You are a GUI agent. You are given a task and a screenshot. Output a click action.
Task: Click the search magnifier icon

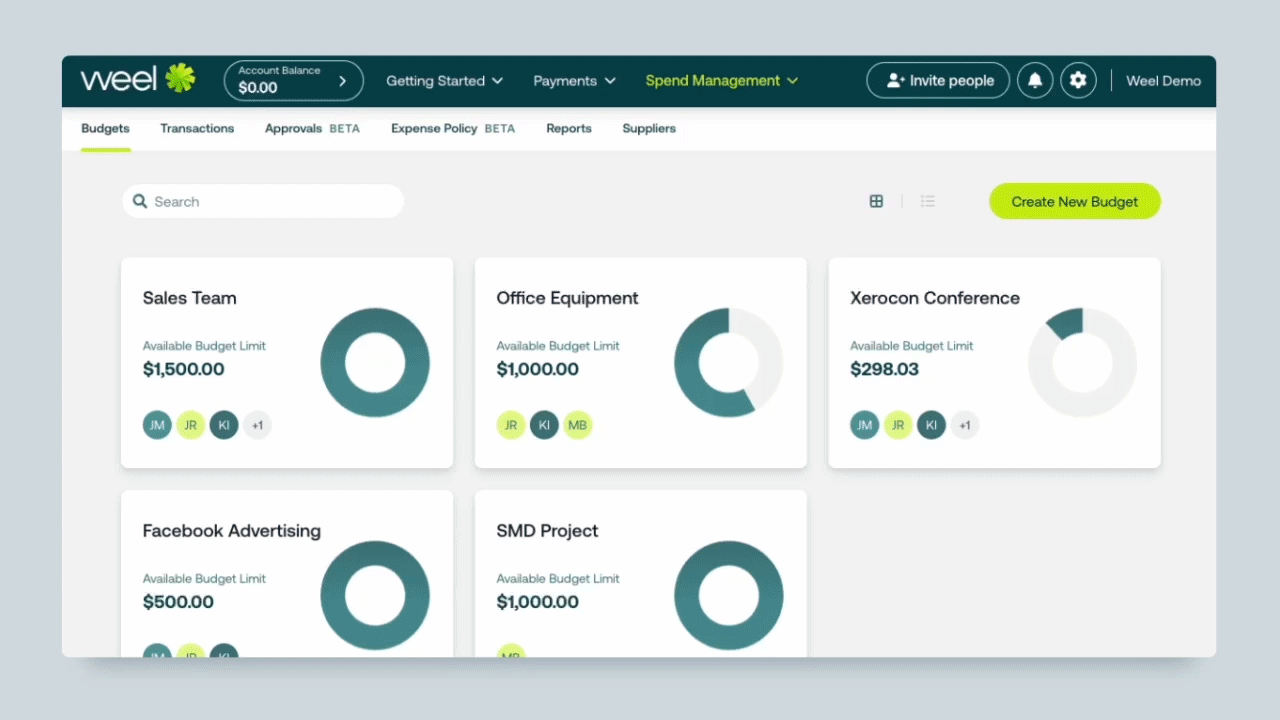pos(140,201)
